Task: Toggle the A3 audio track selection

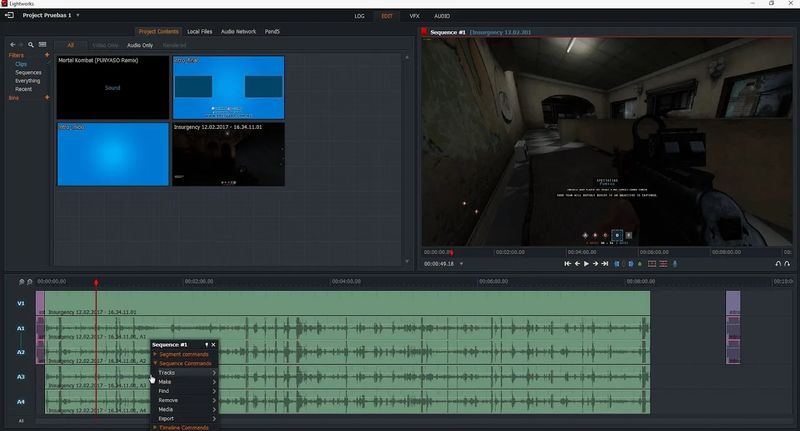Action: click(20, 377)
